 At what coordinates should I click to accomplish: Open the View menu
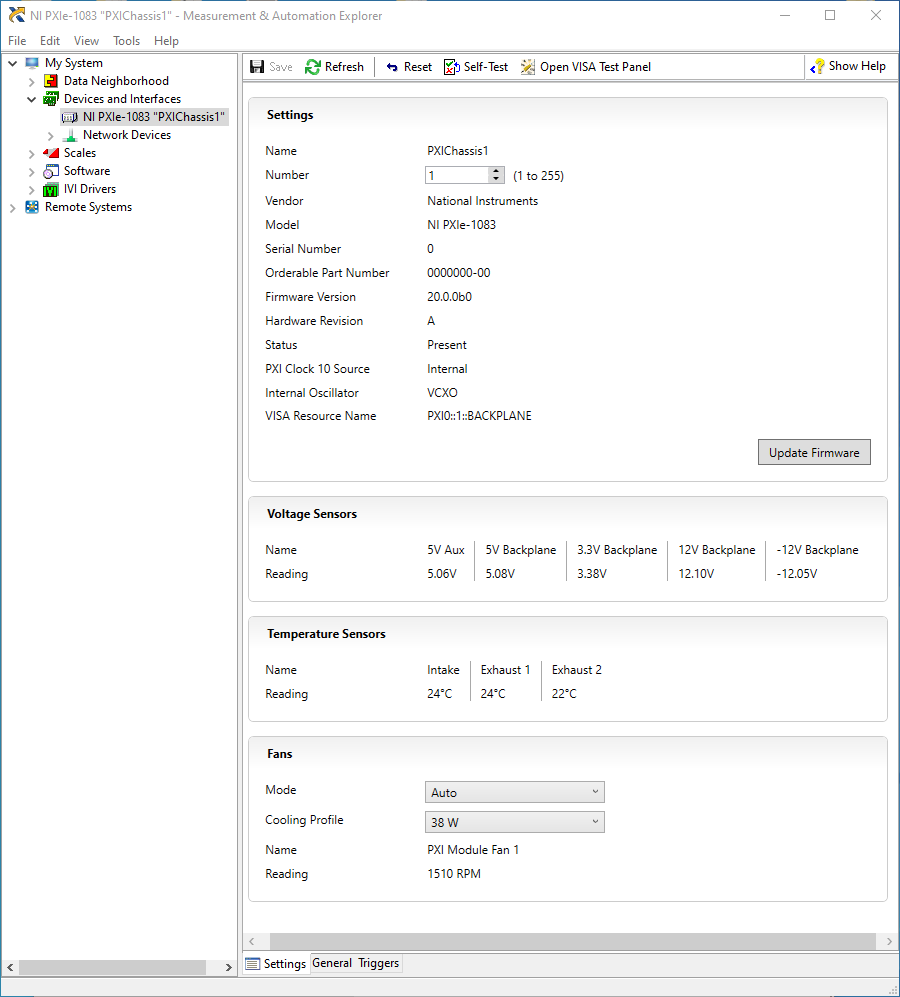tap(86, 41)
